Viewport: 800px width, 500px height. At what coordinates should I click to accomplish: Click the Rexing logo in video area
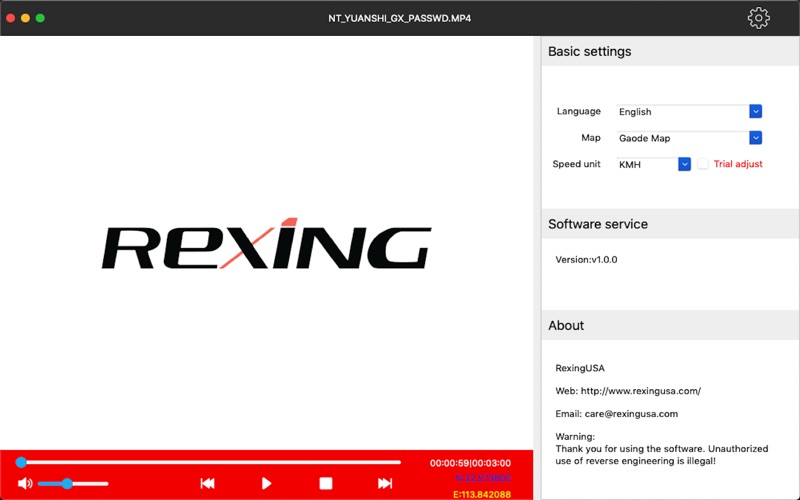coord(266,243)
